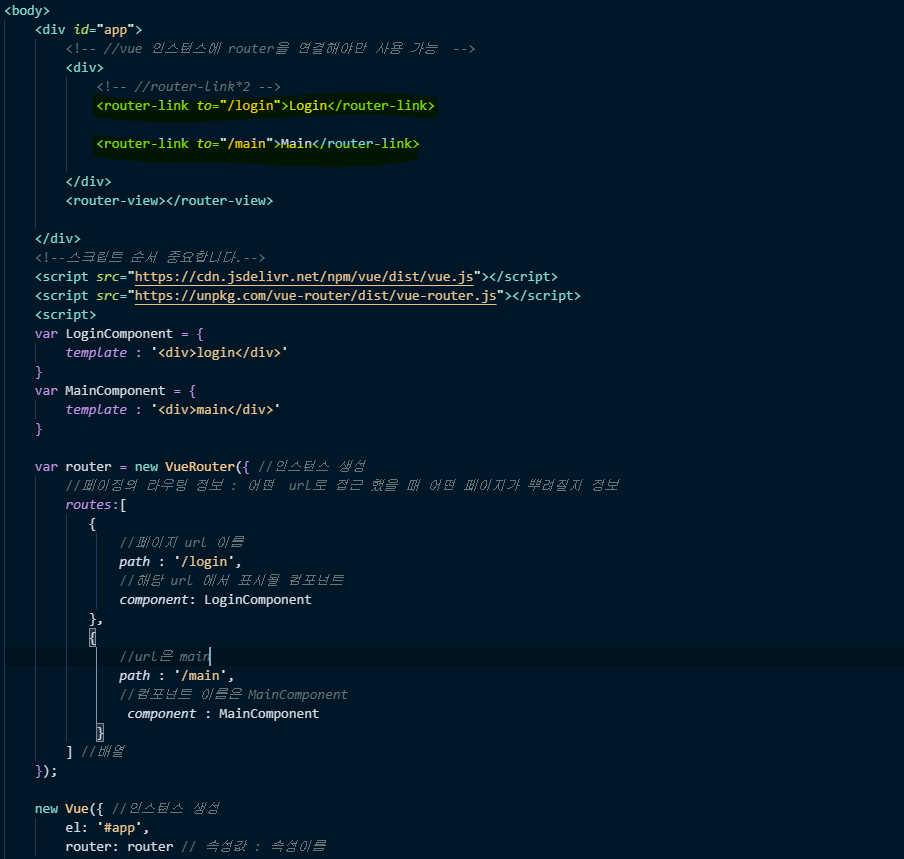Place cursor on var MainComponent declaration

pos(115,391)
